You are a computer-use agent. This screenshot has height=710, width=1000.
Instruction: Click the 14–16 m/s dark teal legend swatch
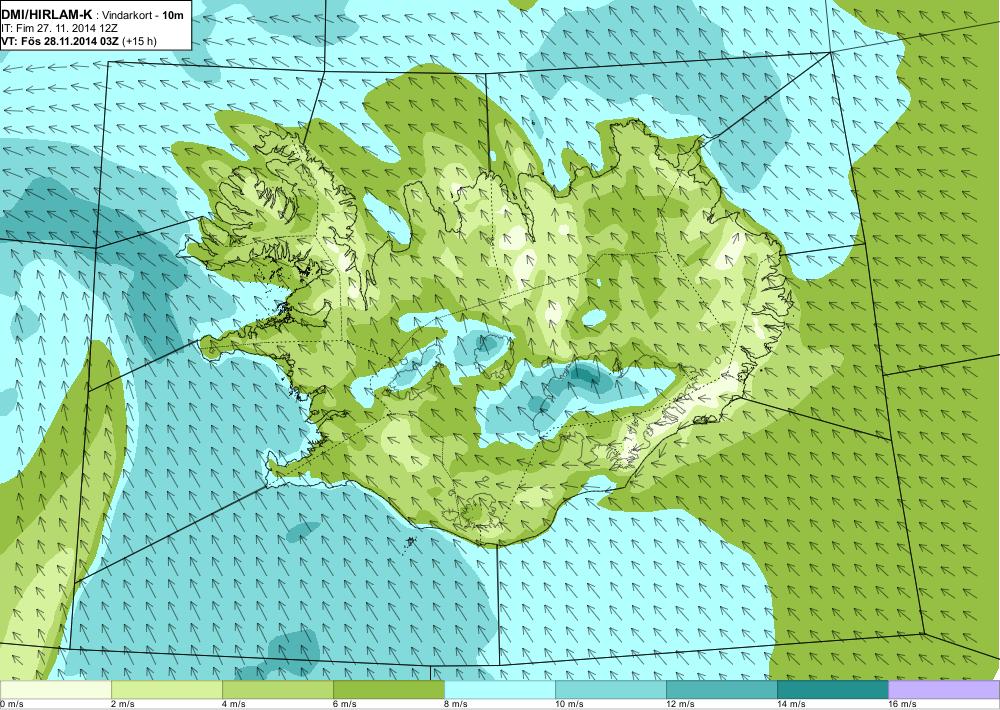click(x=832, y=690)
